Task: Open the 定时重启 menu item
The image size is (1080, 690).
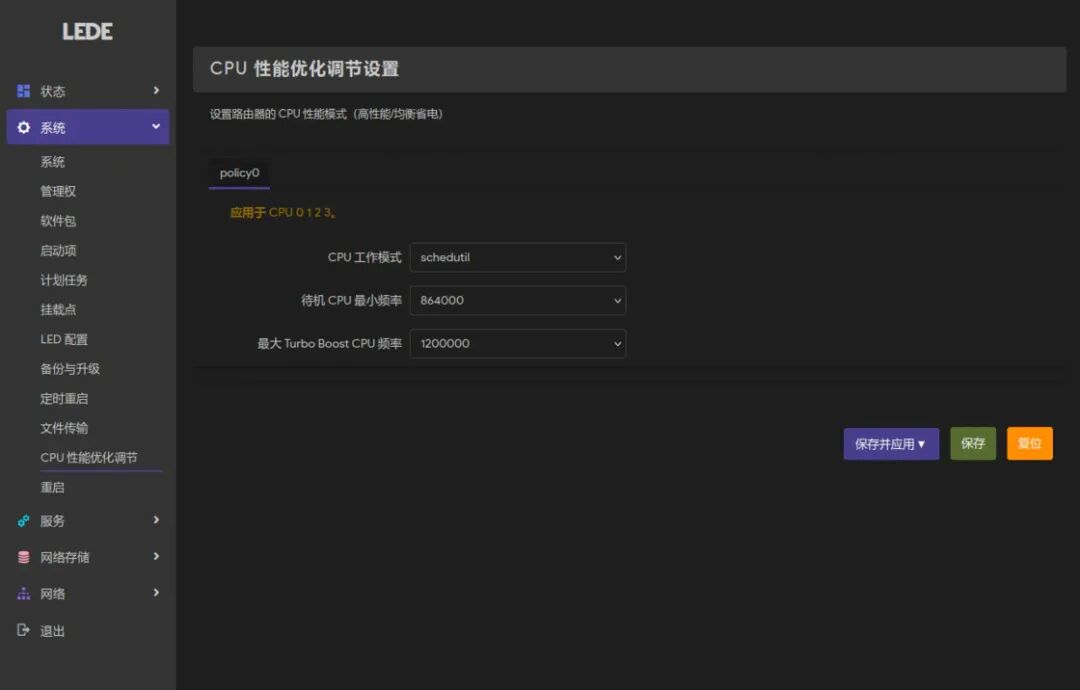Action: [x=64, y=399]
